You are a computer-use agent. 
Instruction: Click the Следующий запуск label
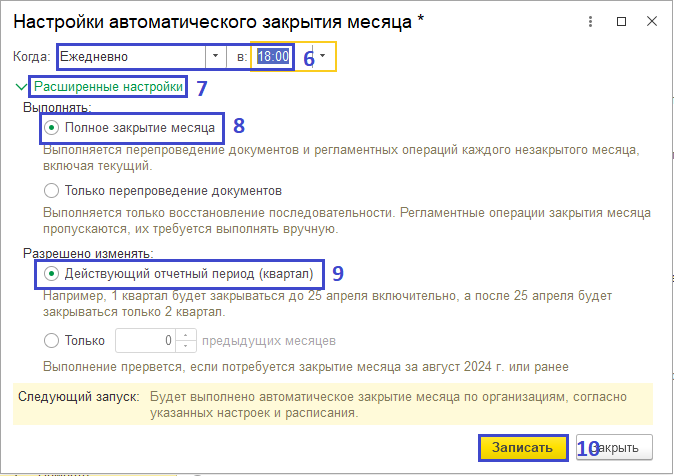pos(79,397)
